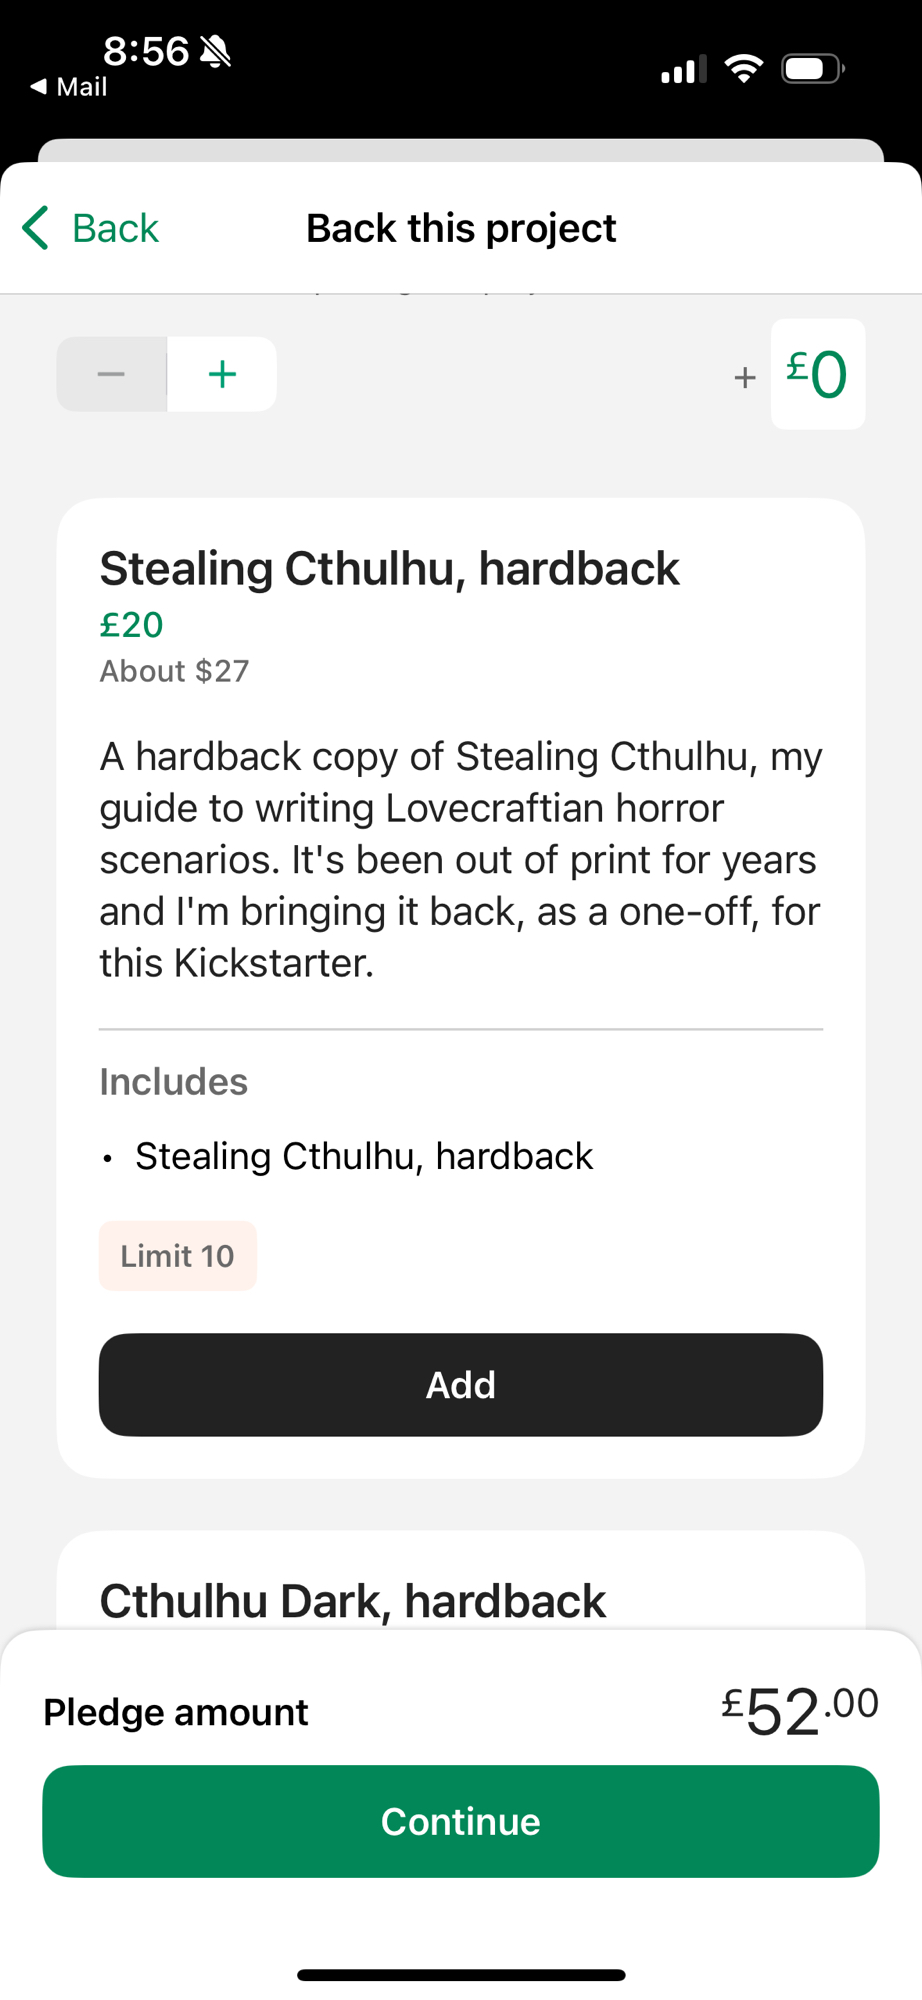Image resolution: width=922 pixels, height=2000 pixels.
Task: Tap the £52.00 pledge amount total
Action: (799, 1710)
